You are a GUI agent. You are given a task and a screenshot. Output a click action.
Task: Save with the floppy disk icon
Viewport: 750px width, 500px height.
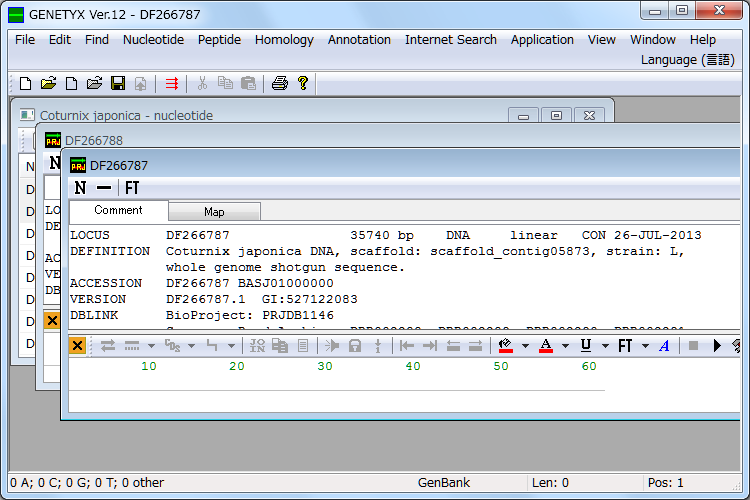click(x=118, y=84)
